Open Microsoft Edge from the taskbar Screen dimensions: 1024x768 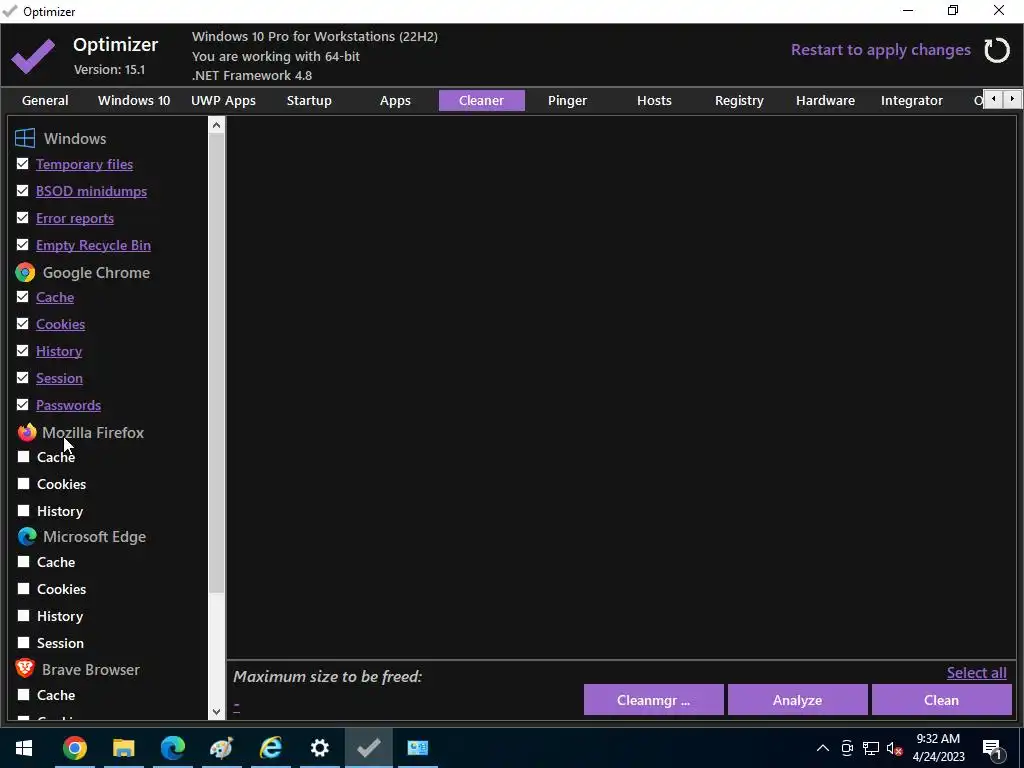tap(172, 748)
